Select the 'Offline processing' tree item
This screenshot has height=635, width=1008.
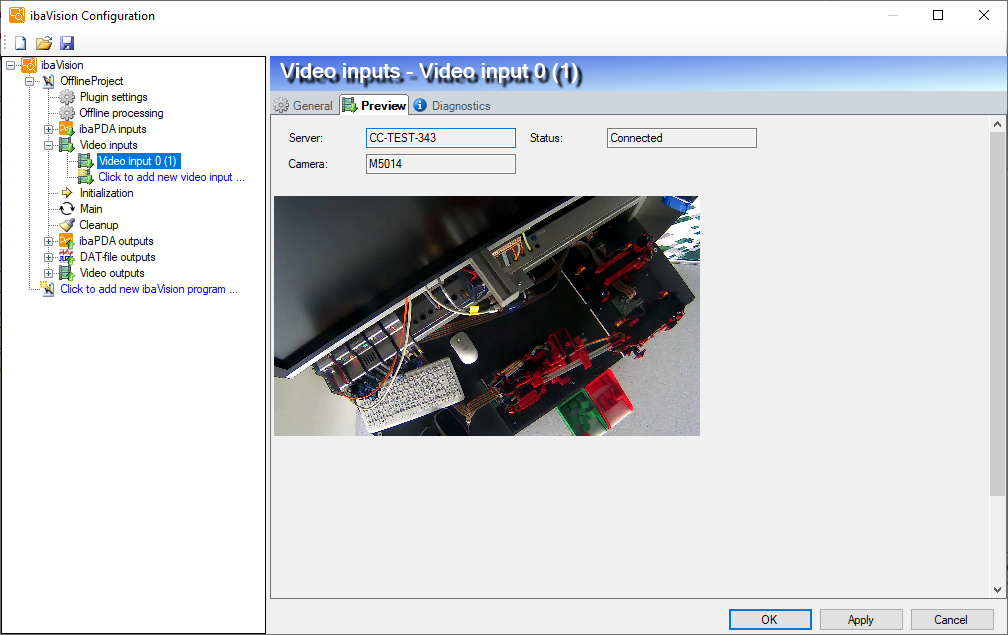122,113
